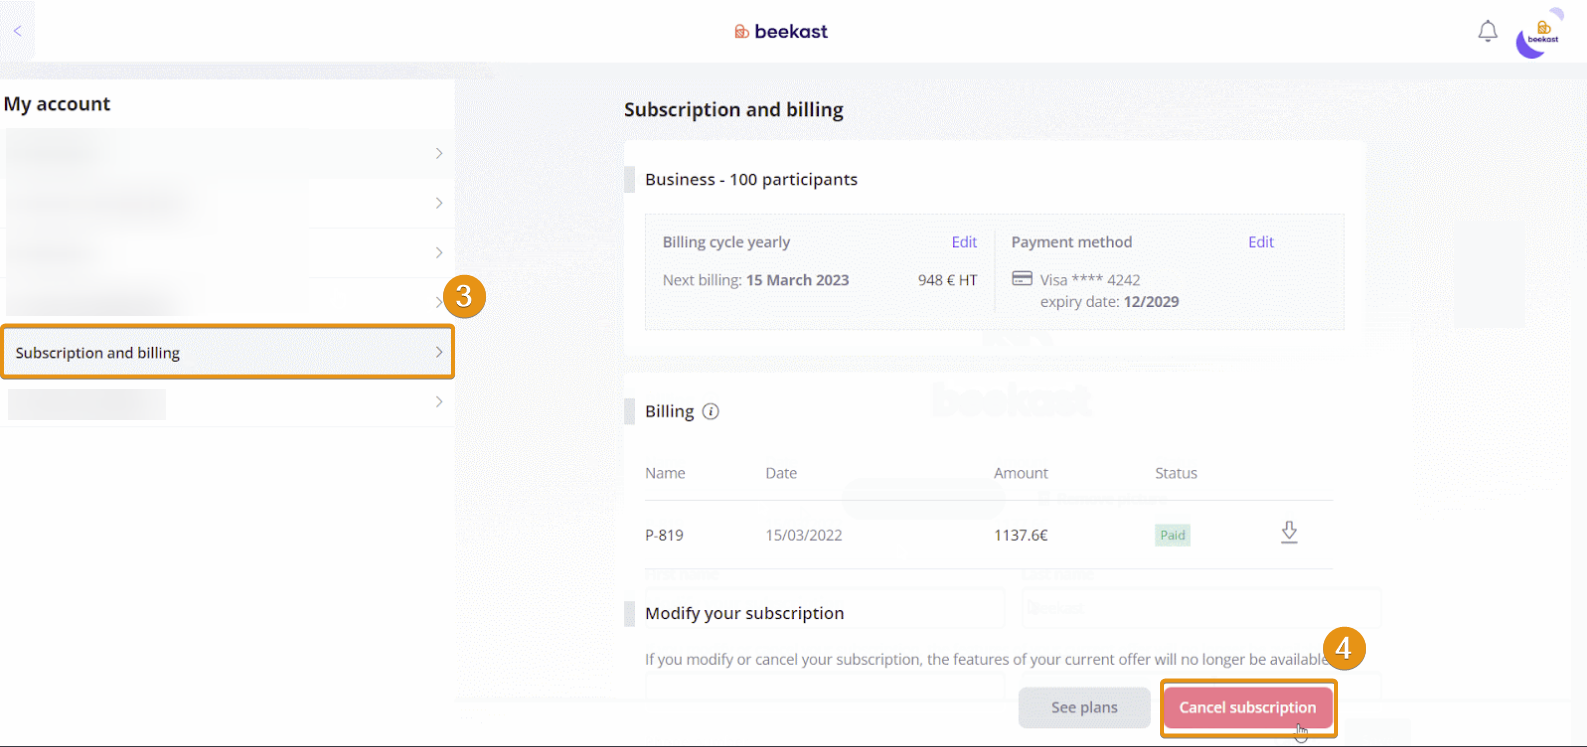The height and width of the screenshot is (747, 1587).
Task: Expand the first My account row chevron
Action: pos(438,153)
